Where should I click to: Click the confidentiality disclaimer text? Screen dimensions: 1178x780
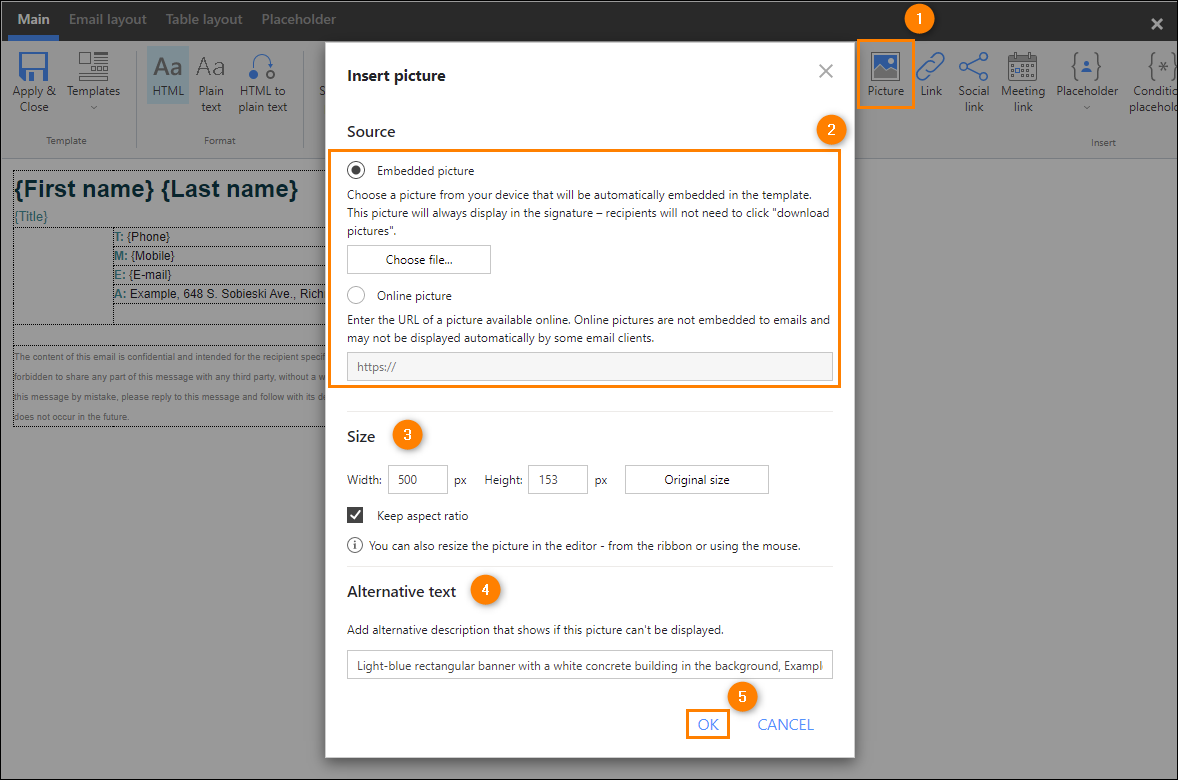170,386
